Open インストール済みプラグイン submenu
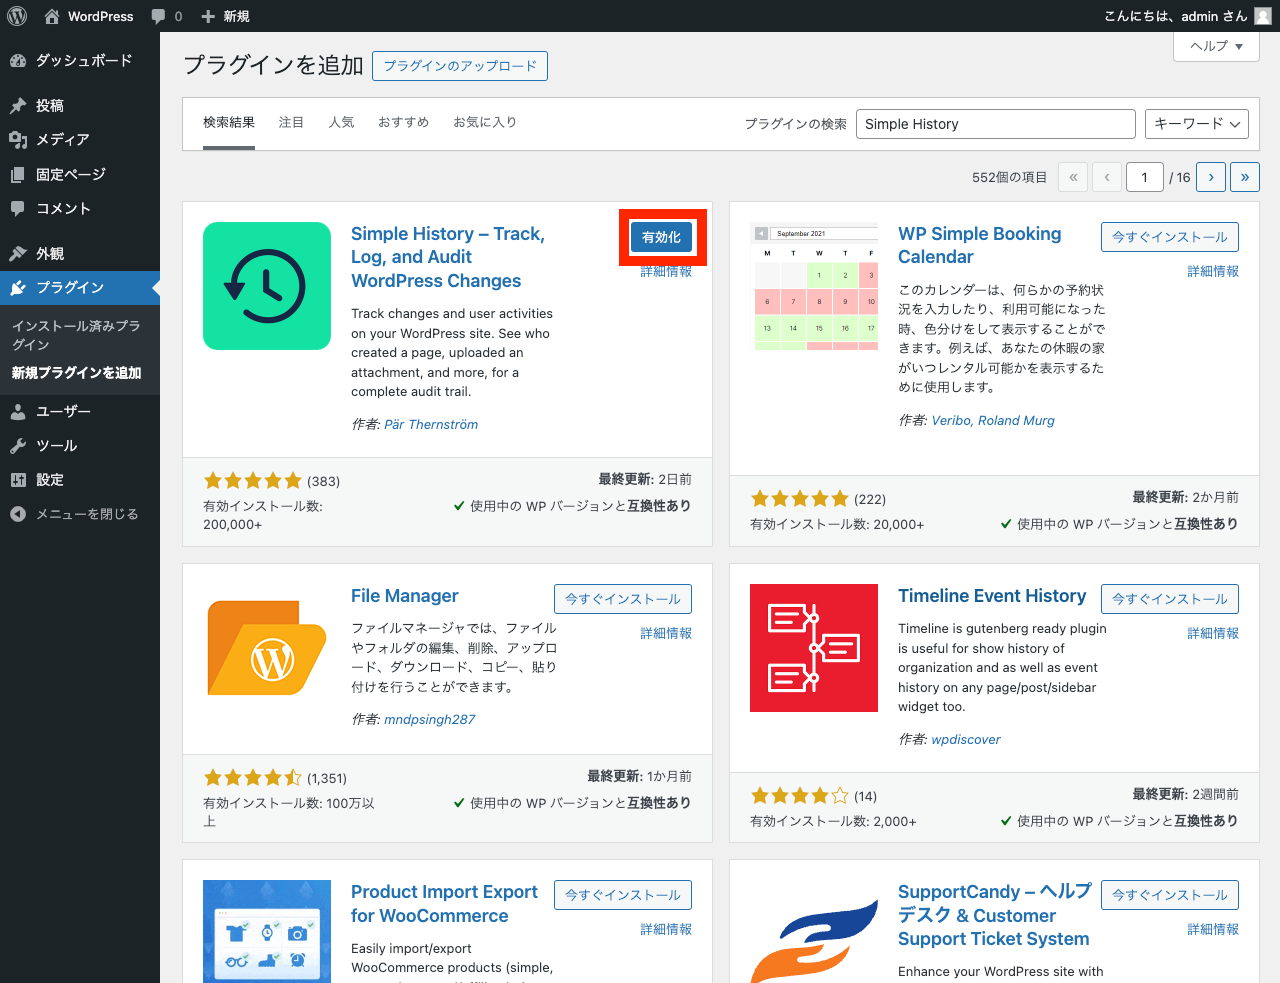This screenshot has width=1280, height=983. [76, 335]
